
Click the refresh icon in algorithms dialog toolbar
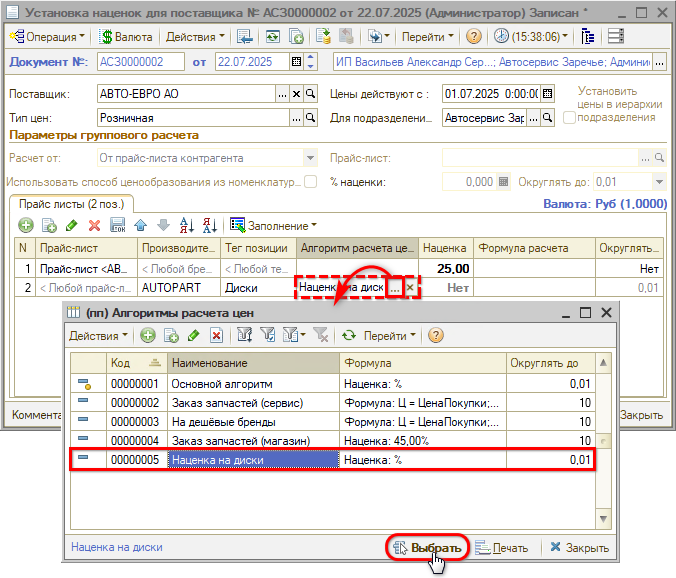coord(349,336)
